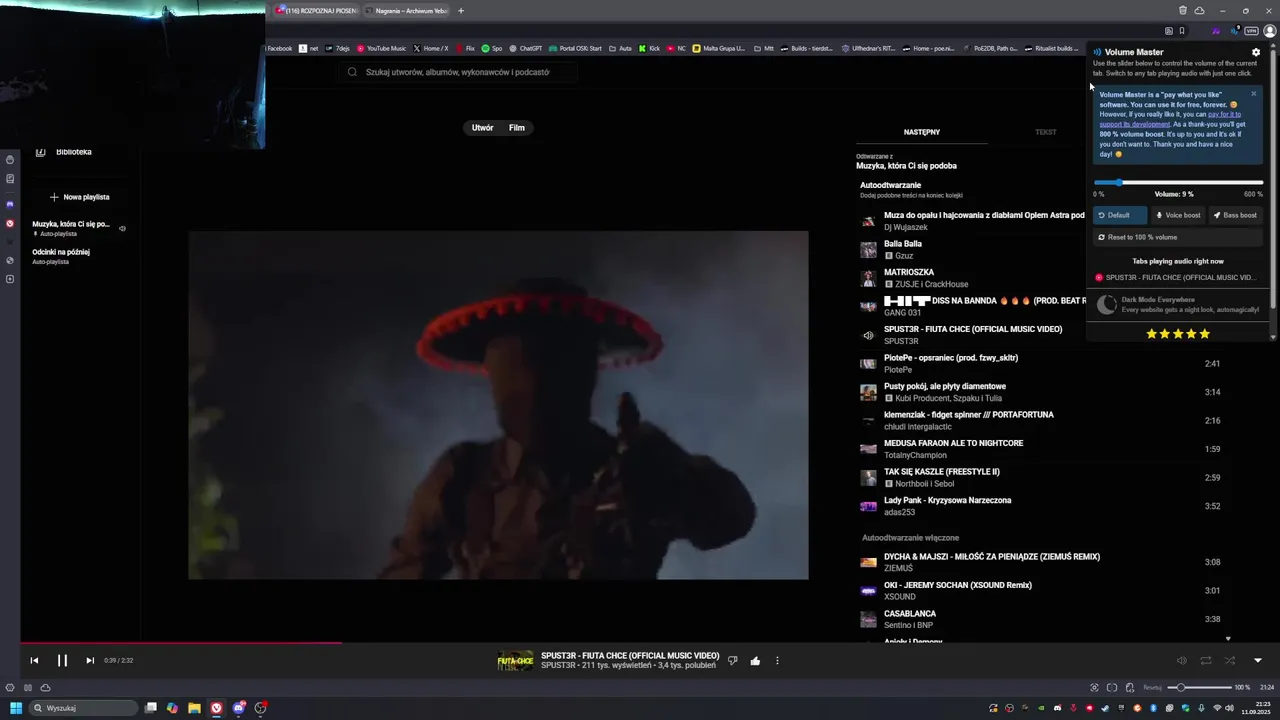The image size is (1280, 720).
Task: Open Volume Master settings gear
Action: pos(1256,52)
